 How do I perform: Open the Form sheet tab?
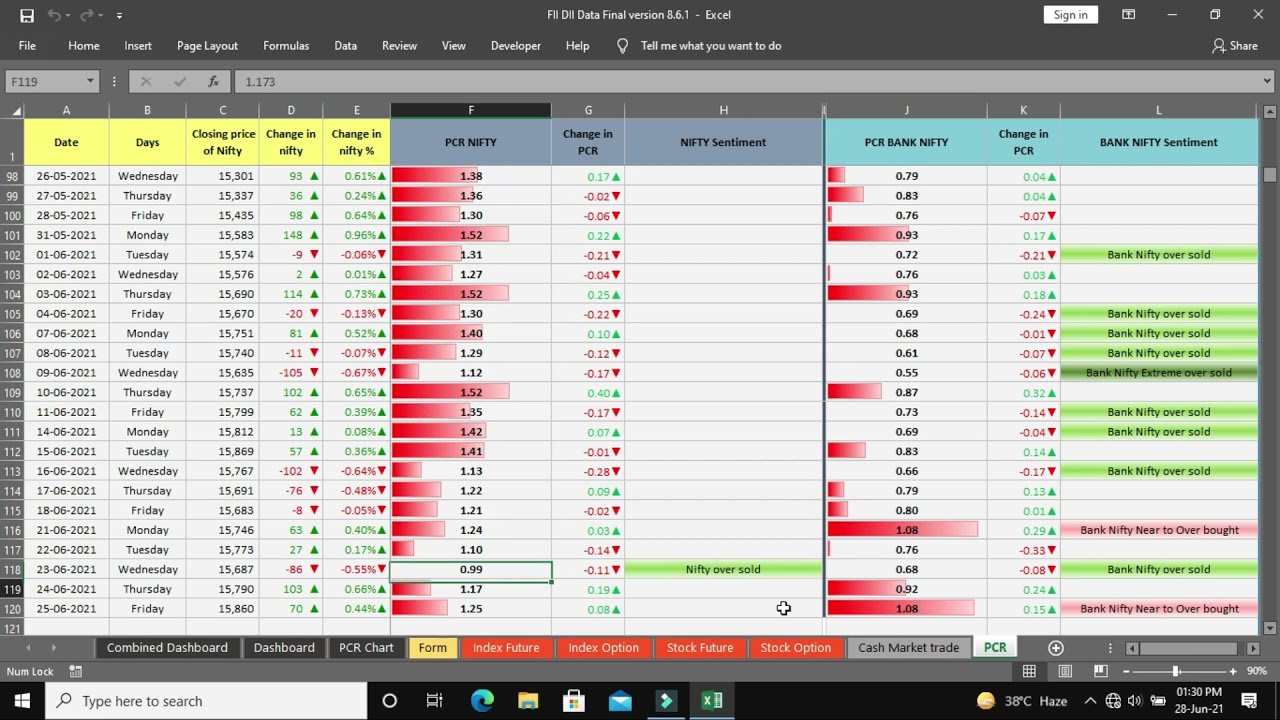(x=432, y=648)
